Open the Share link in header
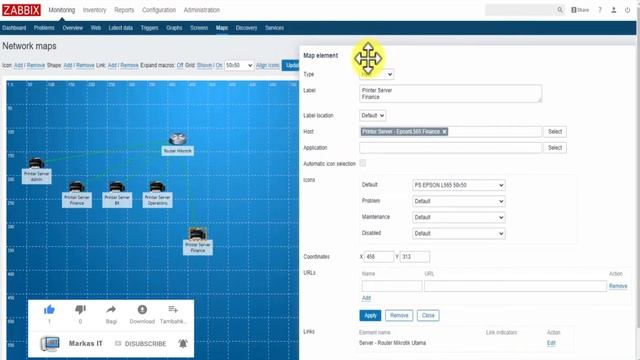Image resolution: width=640 pixels, height=360 pixels. [x=580, y=10]
